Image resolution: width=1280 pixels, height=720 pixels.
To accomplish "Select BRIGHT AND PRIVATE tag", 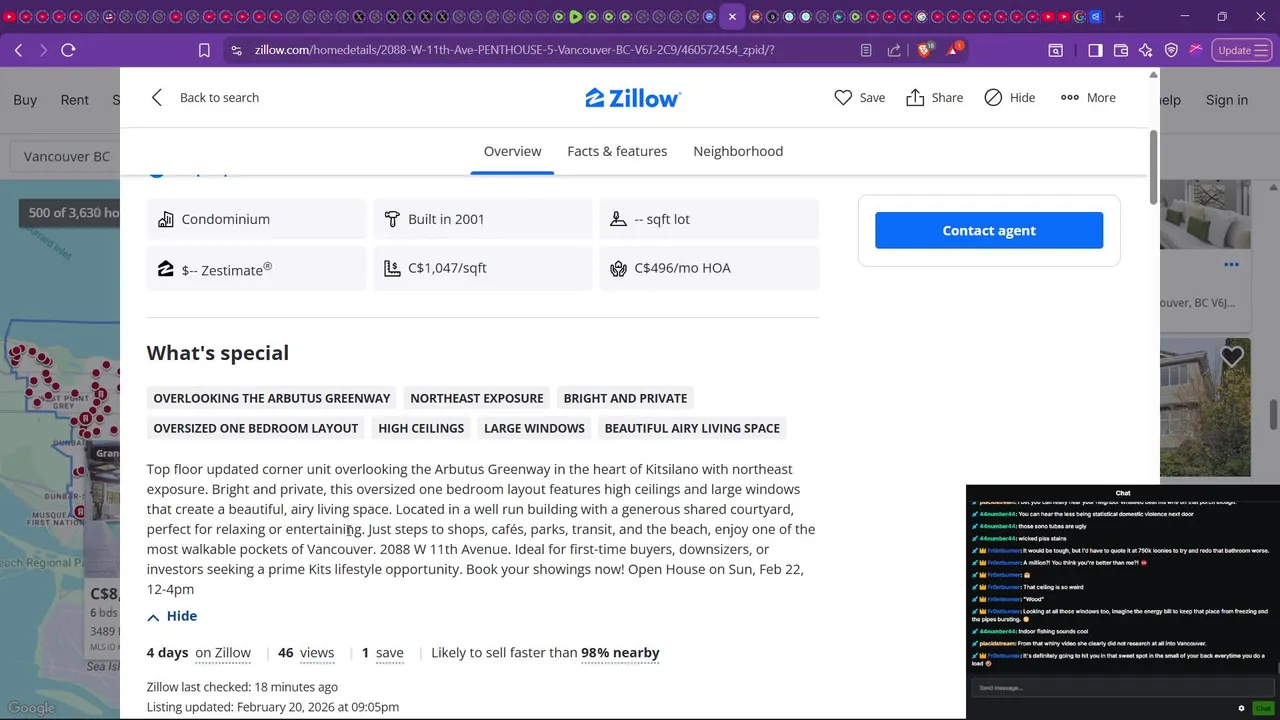I will pyautogui.click(x=625, y=398).
